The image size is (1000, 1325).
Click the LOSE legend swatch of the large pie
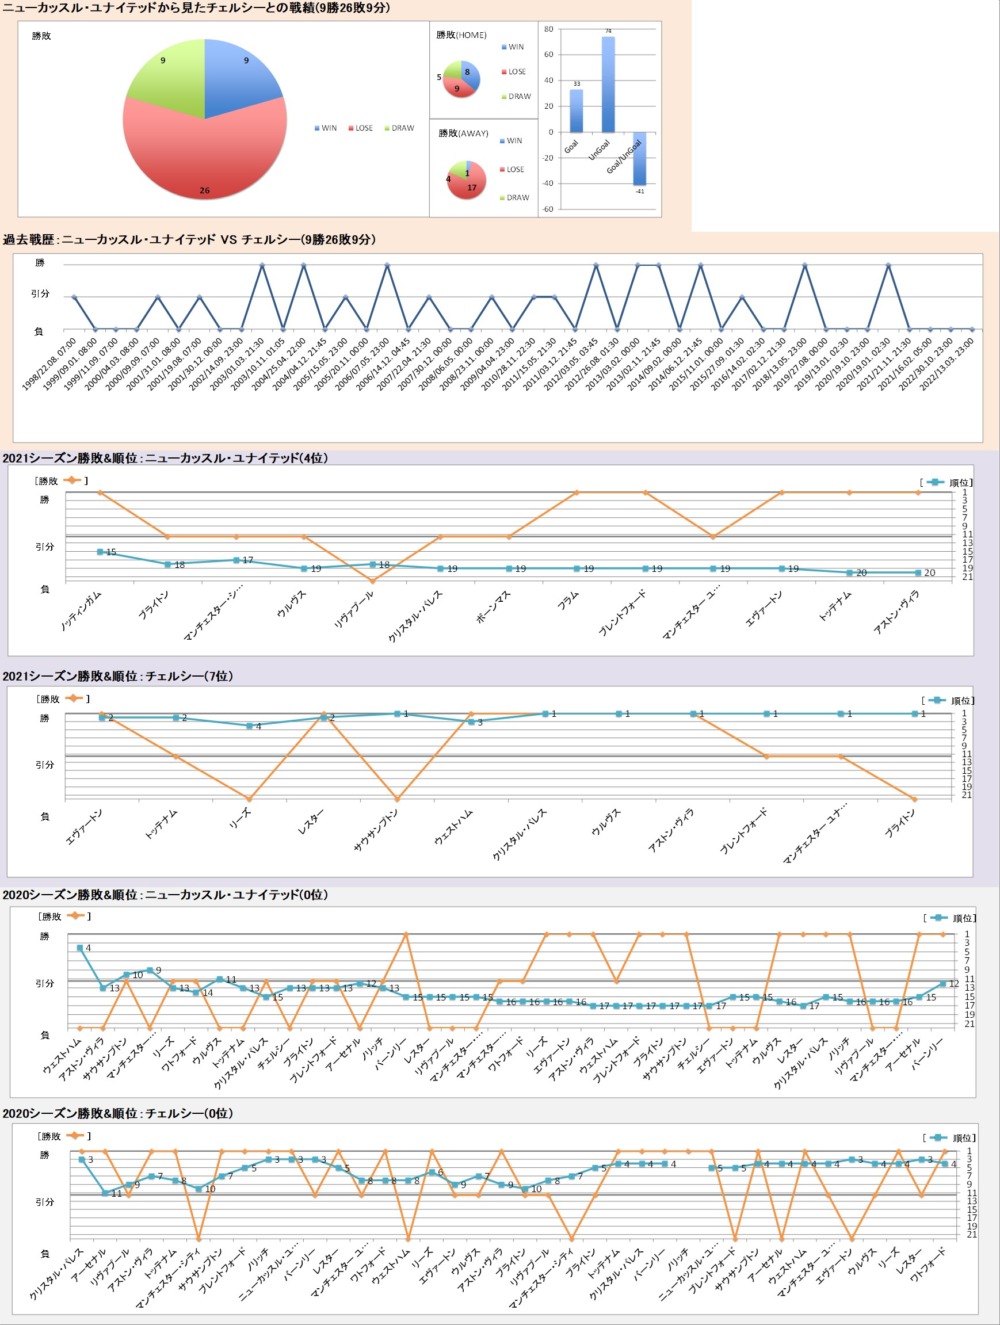pyautogui.click(x=351, y=128)
